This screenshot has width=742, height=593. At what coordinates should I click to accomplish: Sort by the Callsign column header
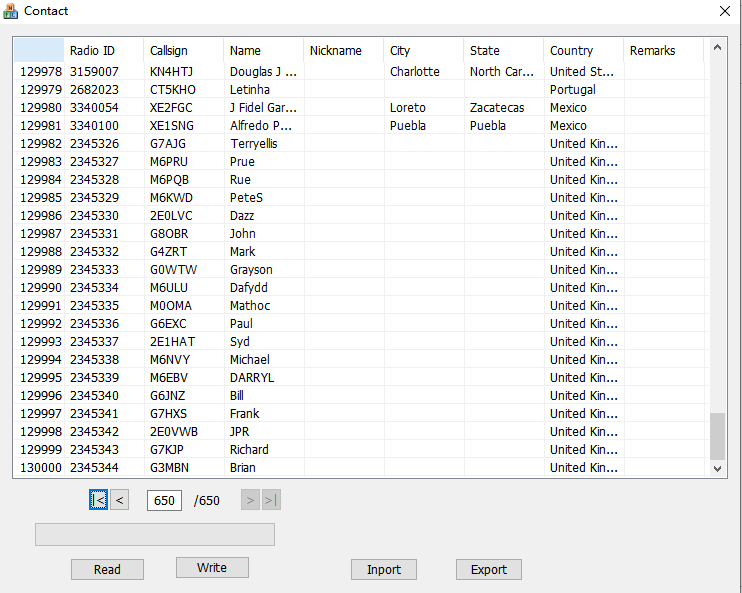pos(168,50)
